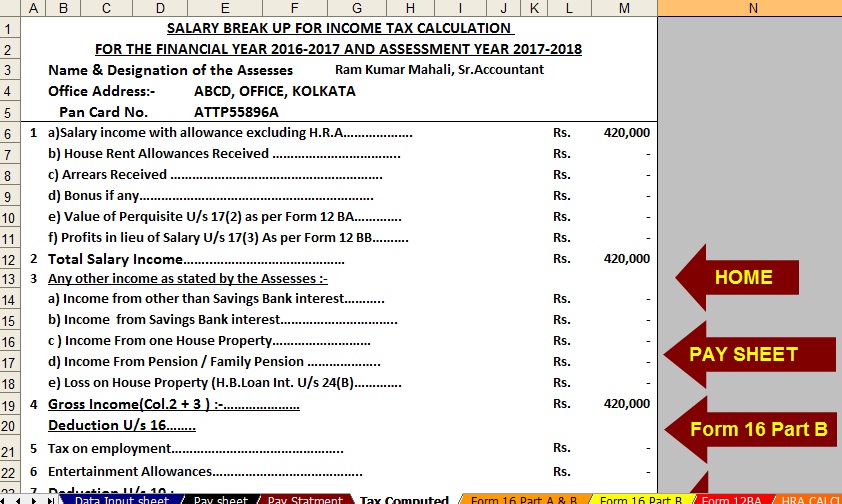Select column N header
842x504 pixels.
[x=750, y=8]
